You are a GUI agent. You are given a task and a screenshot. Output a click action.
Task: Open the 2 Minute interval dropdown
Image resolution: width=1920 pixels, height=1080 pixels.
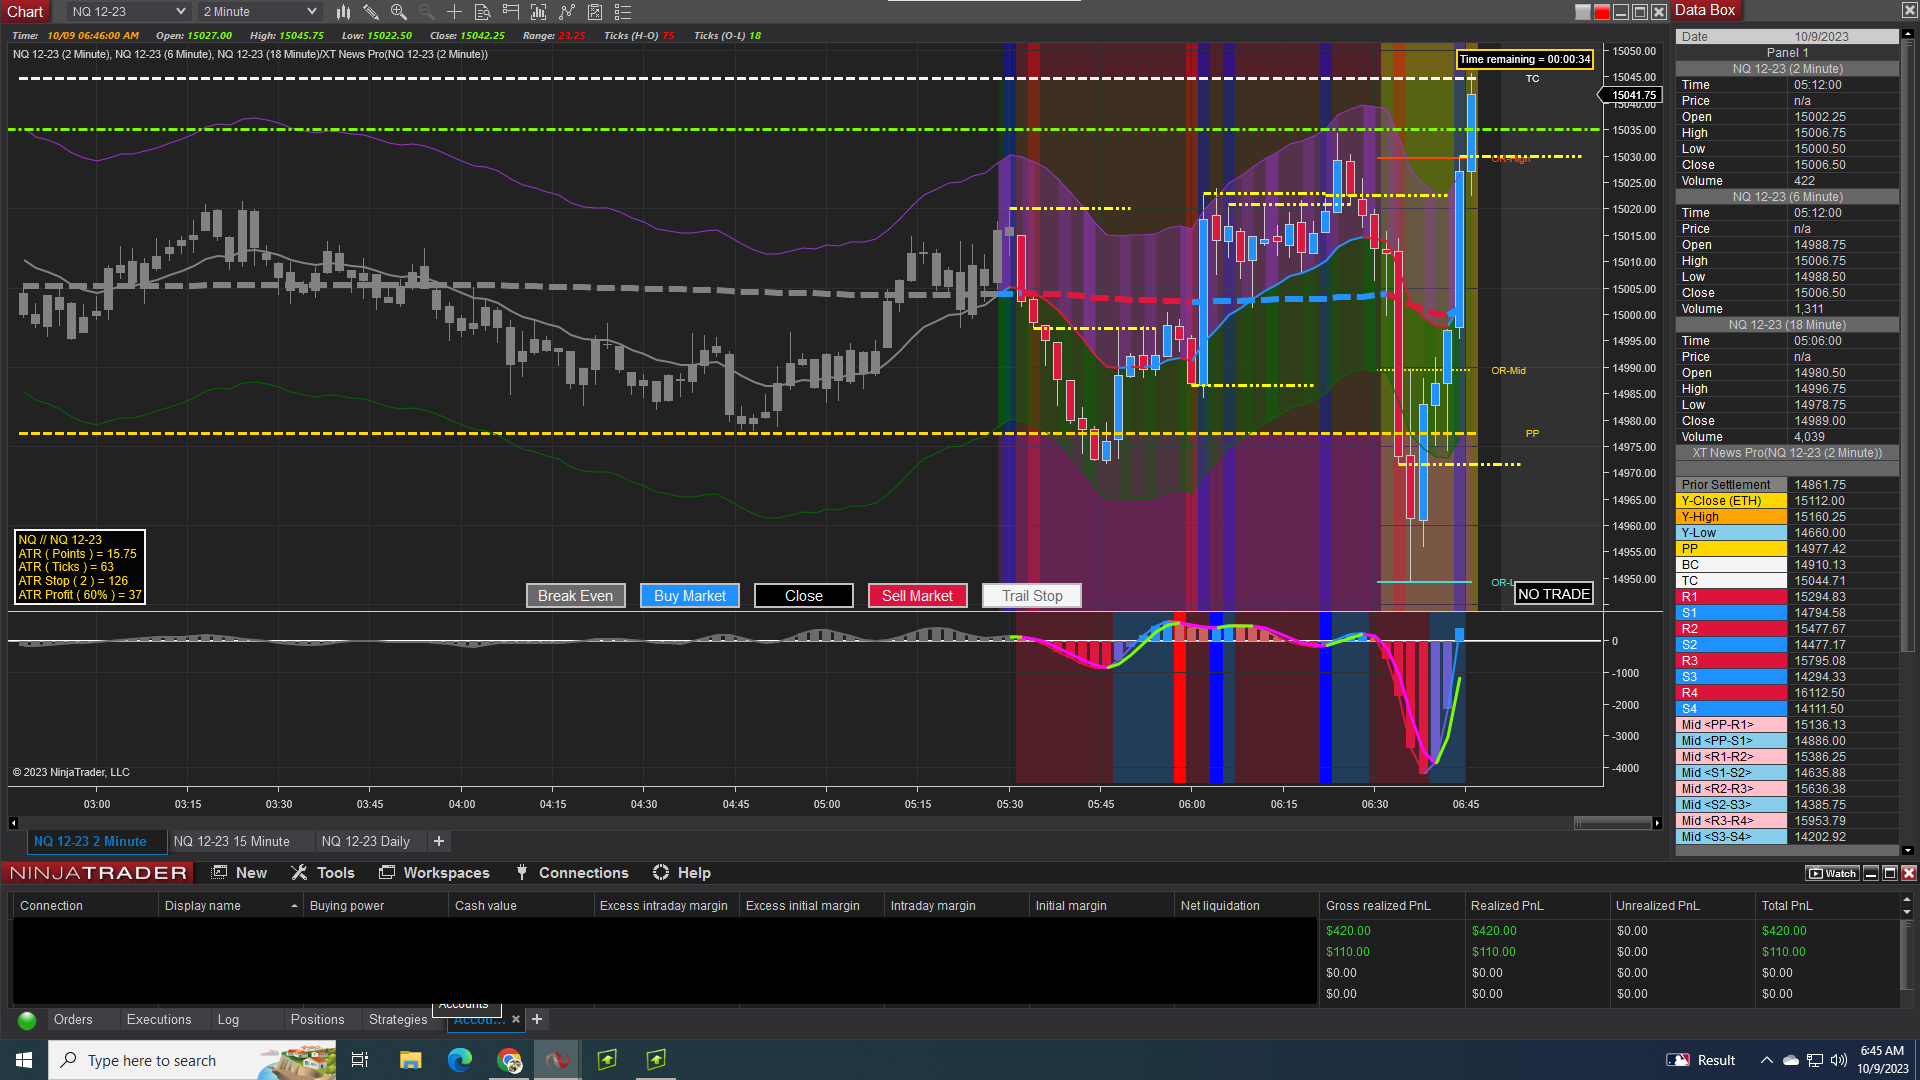[259, 12]
